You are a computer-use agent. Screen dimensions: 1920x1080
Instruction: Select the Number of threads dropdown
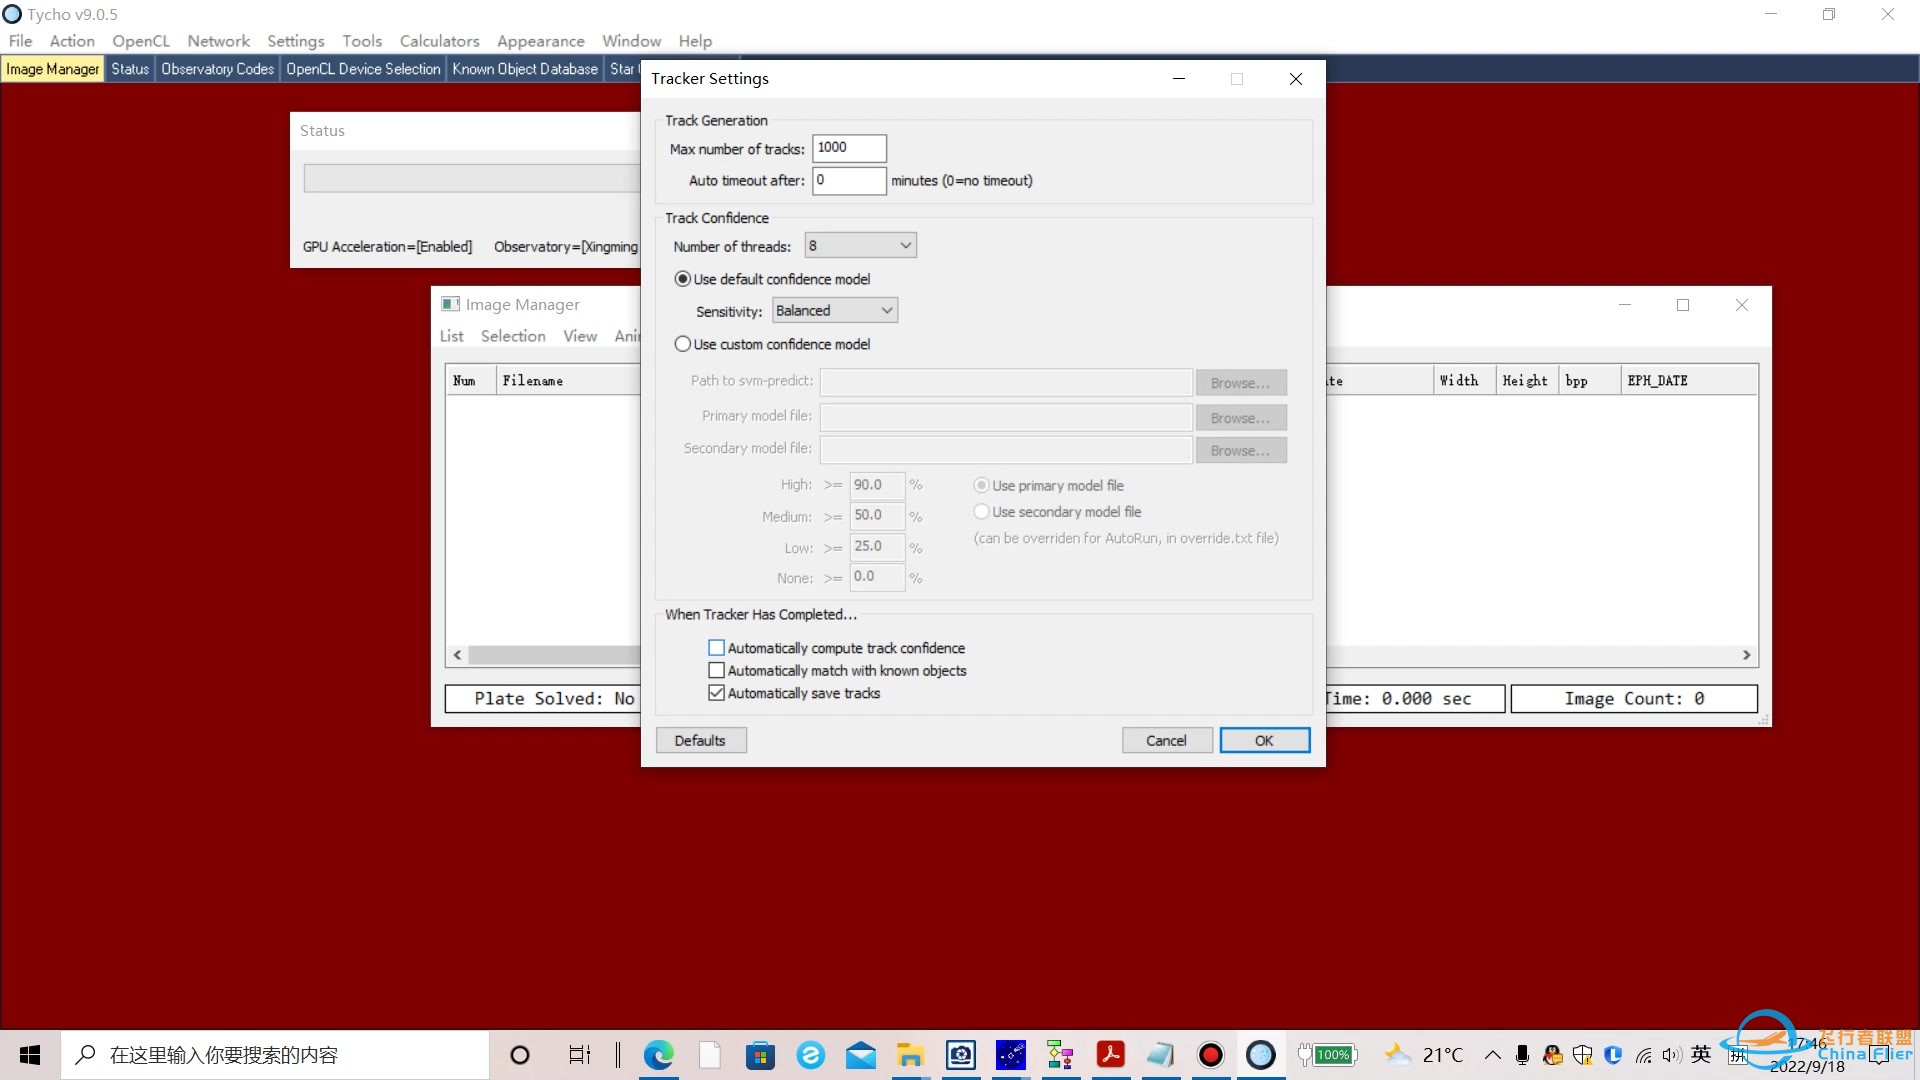[x=857, y=245]
